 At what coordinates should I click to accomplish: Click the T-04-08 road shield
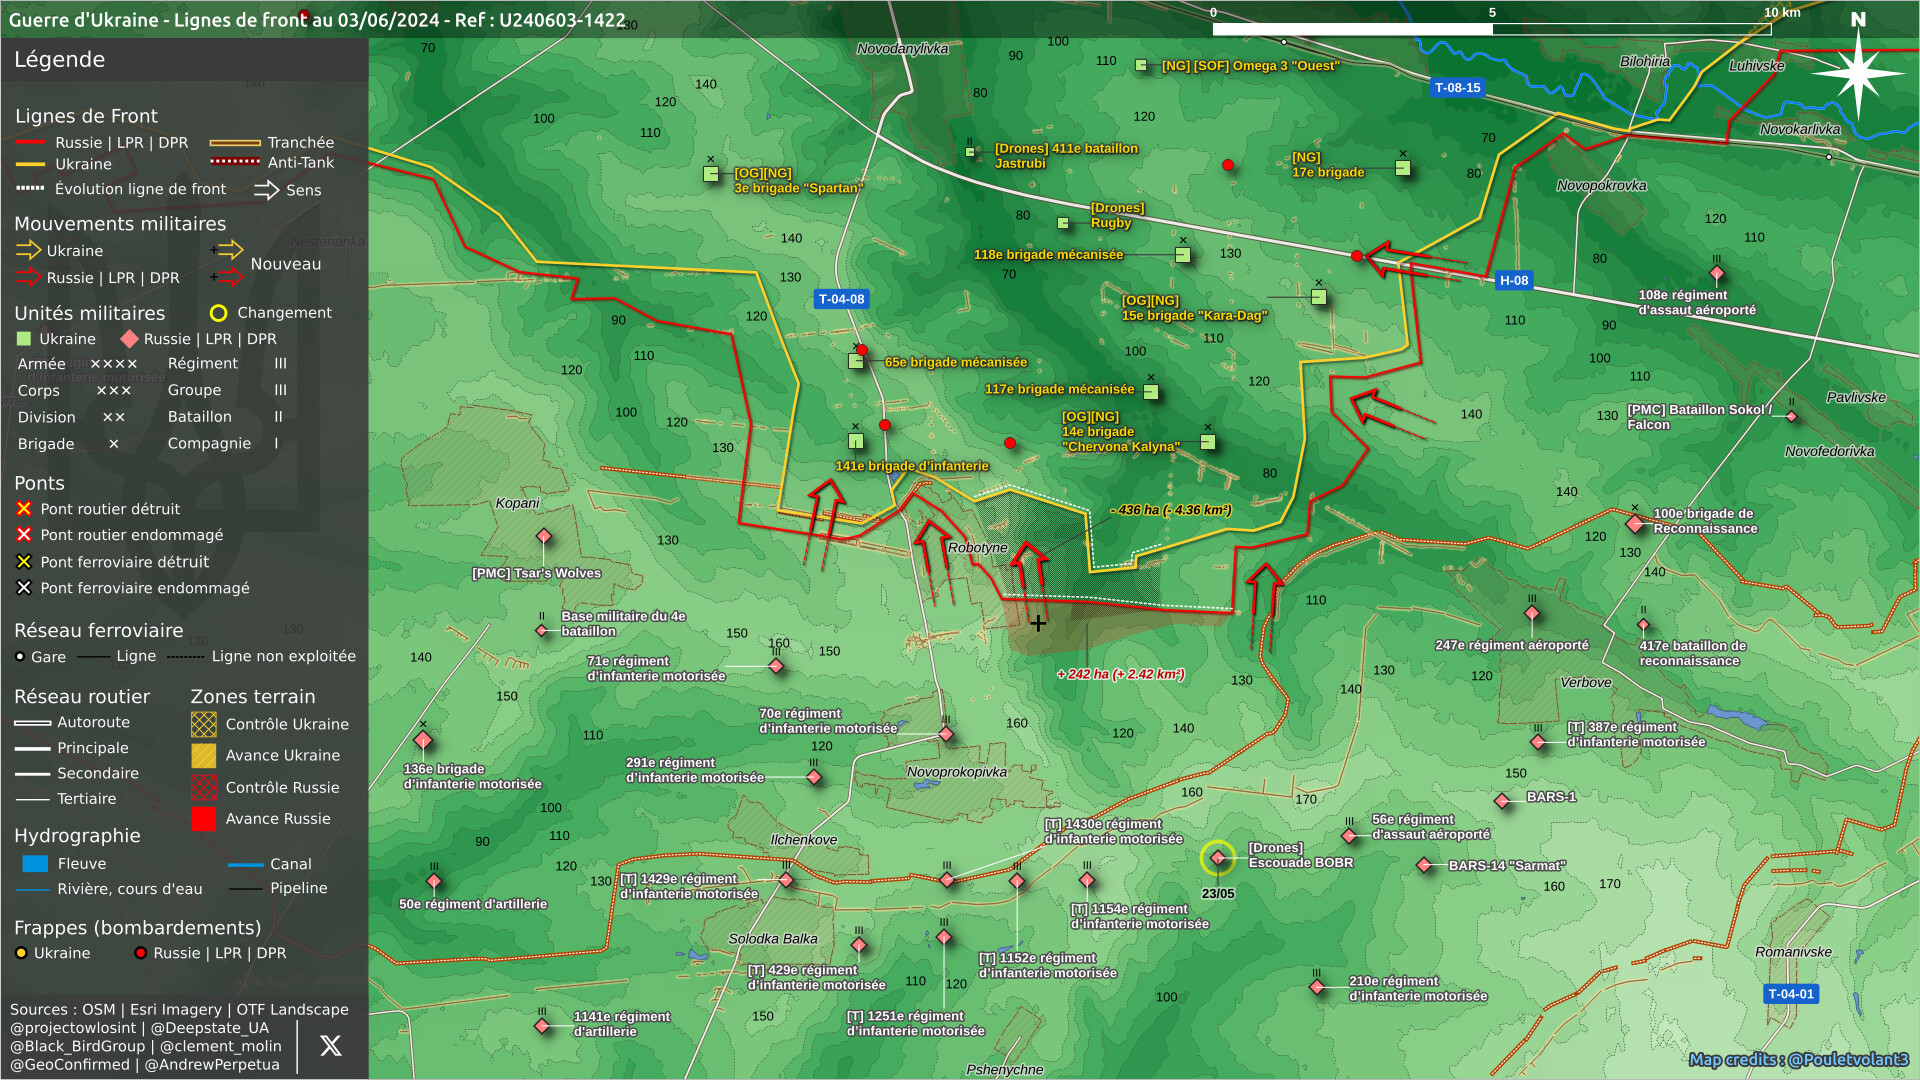[841, 299]
